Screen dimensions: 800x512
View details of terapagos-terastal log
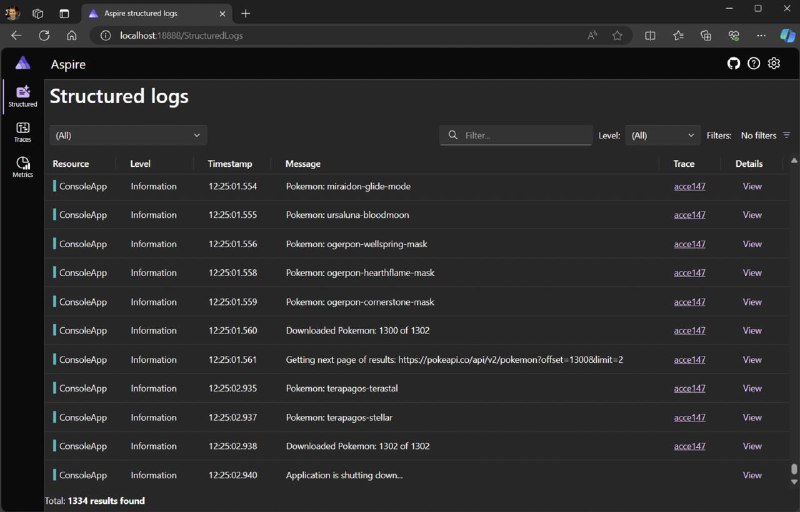tap(752, 388)
